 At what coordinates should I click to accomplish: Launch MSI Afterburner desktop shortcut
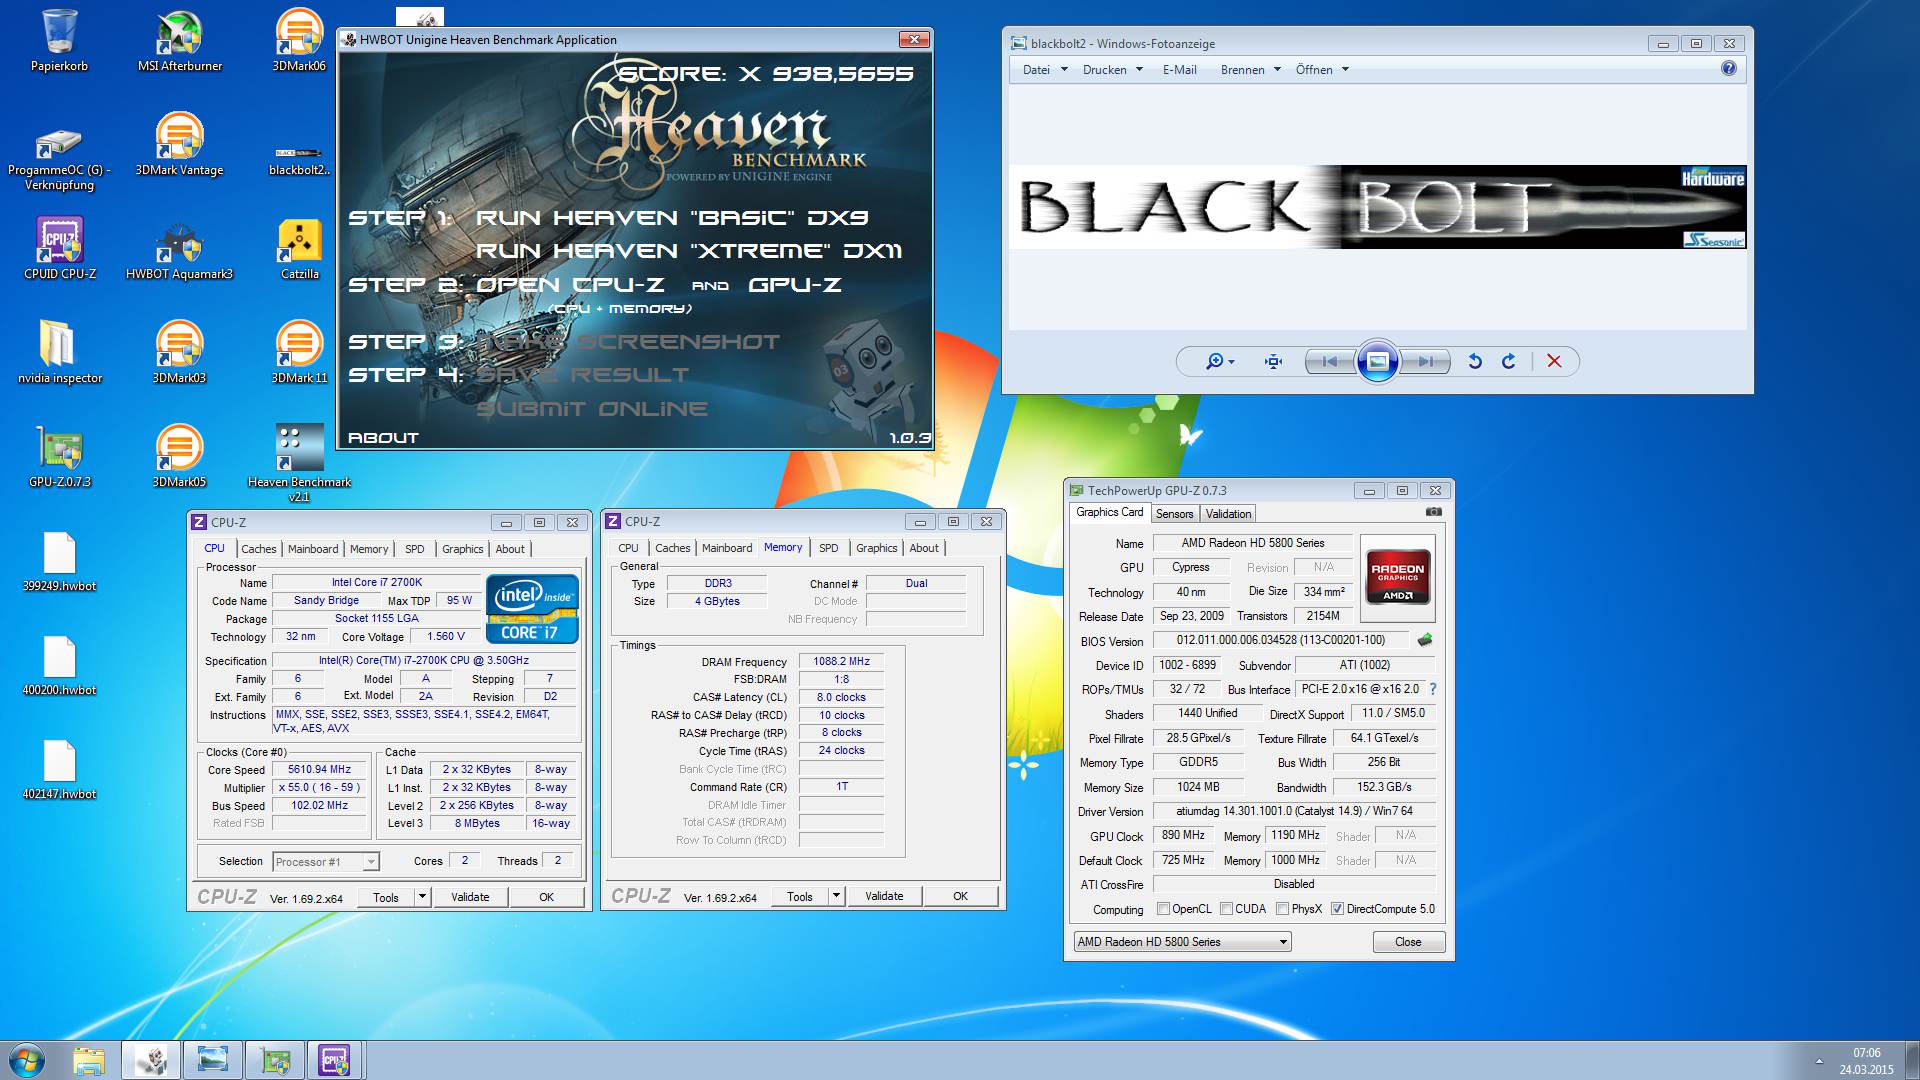tap(180, 40)
